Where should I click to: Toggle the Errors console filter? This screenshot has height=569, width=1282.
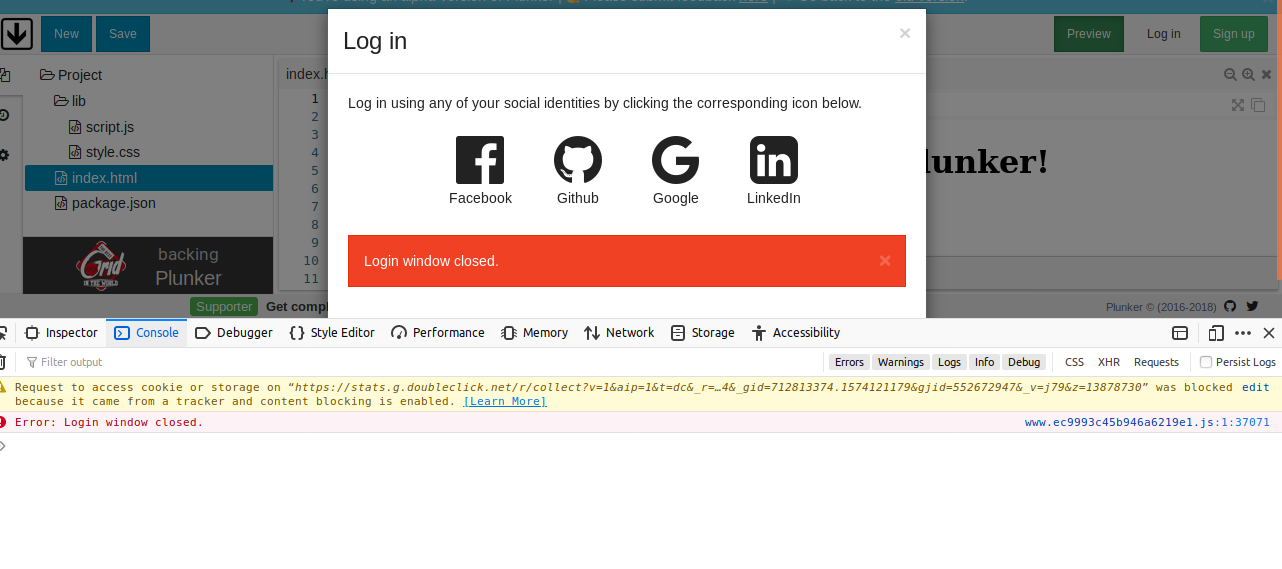(x=849, y=362)
